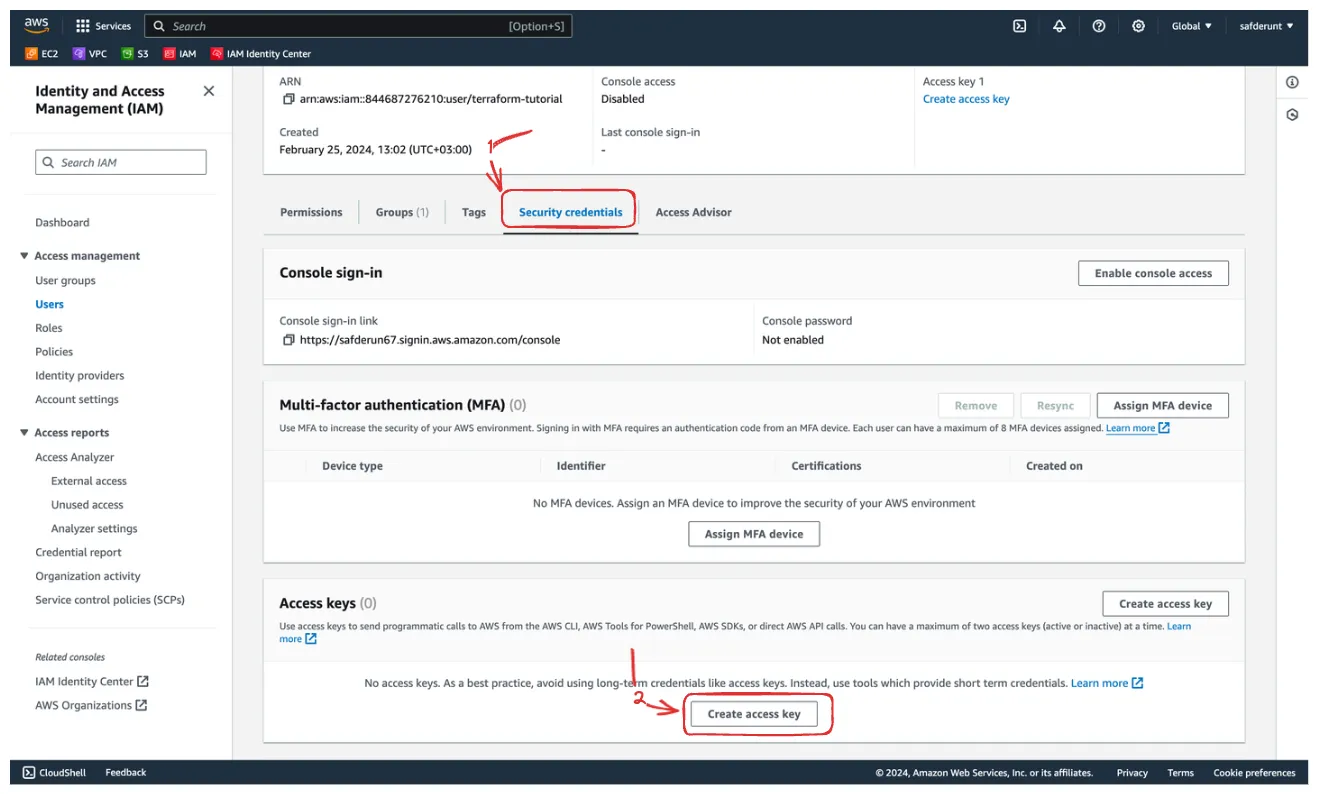This screenshot has width=1318, height=794.
Task: Open the help question mark icon
Action: tap(1099, 26)
